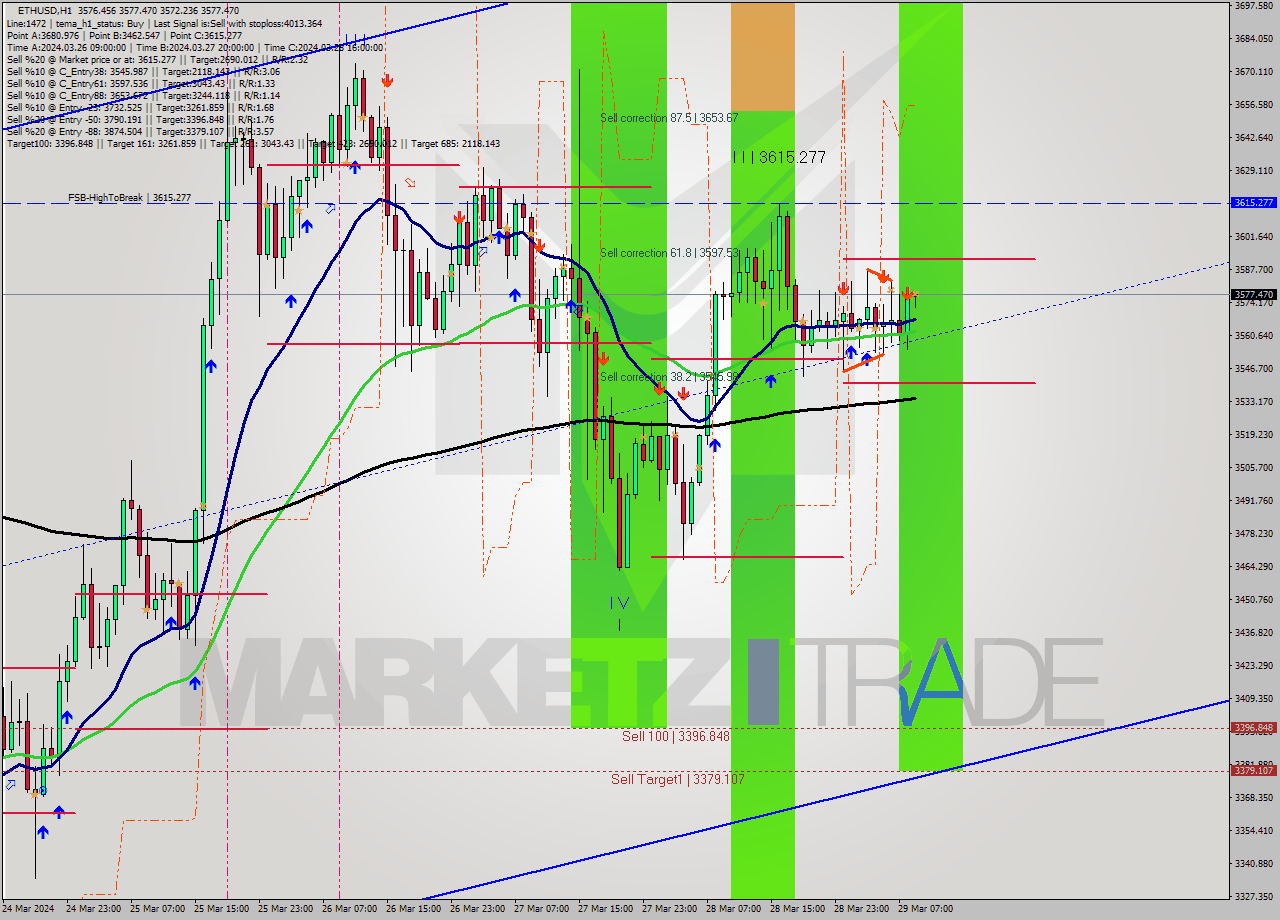Click the 3354.410 price axis label
Viewport: 1280px width, 920px height.
pyautogui.click(x=1253, y=831)
